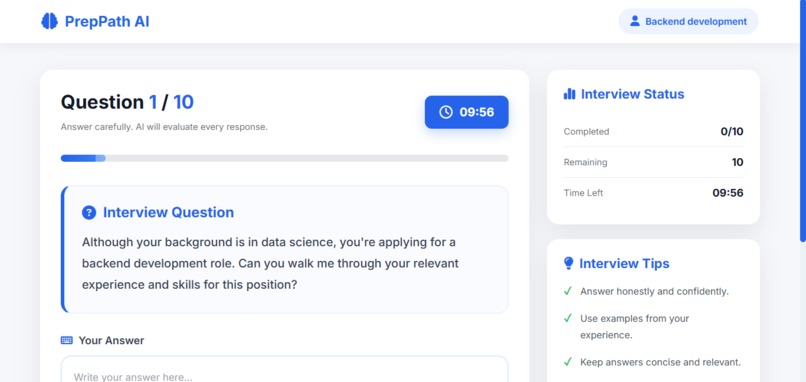Click the keyboard icon beside Your Answer
Screen dimensions: 806x382
click(67, 340)
